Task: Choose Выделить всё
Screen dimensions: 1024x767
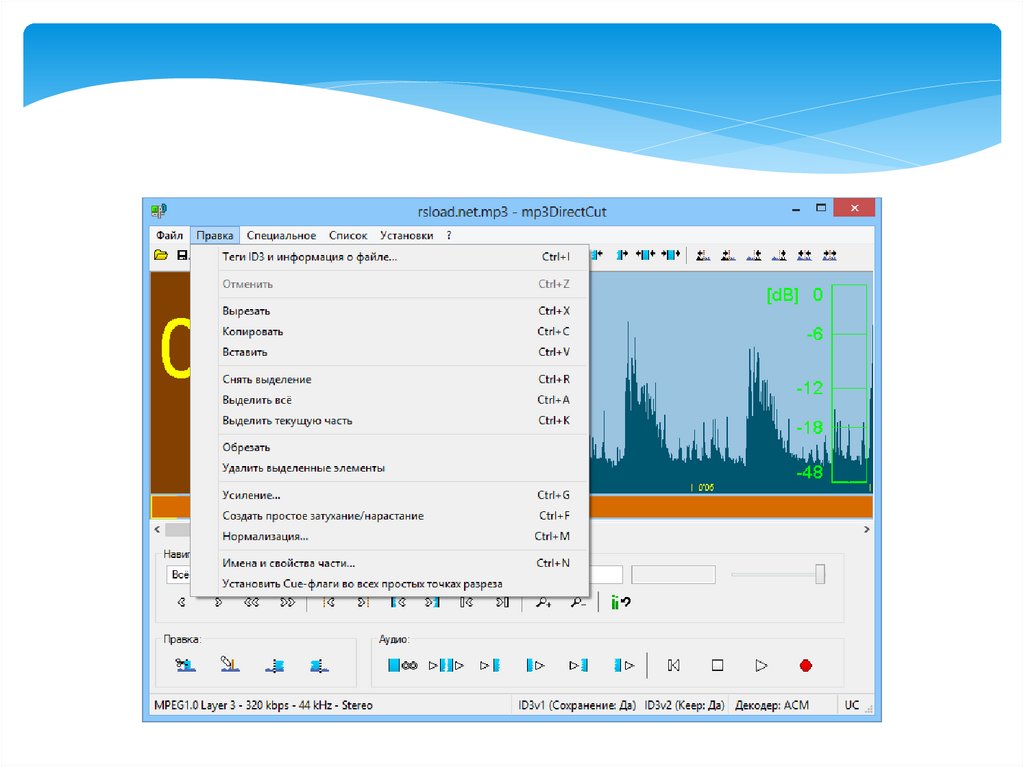Action: pyautogui.click(x=391, y=400)
